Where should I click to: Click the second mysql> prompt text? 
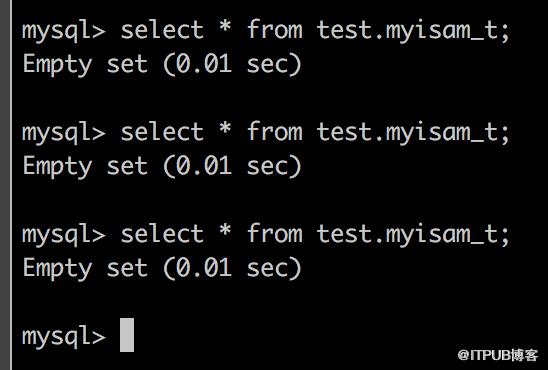point(64,133)
